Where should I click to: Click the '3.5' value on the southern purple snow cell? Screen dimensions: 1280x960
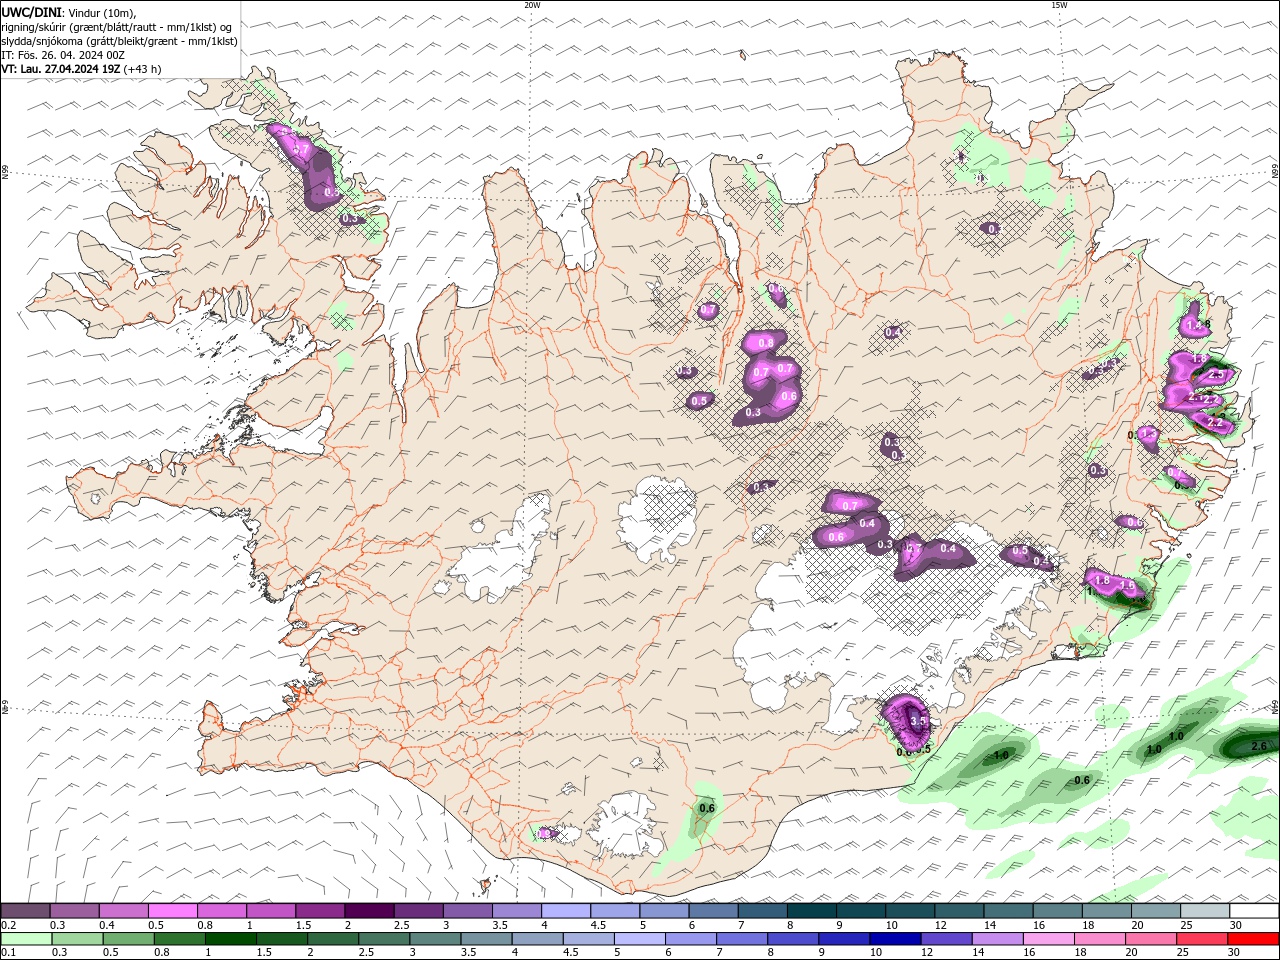point(919,720)
